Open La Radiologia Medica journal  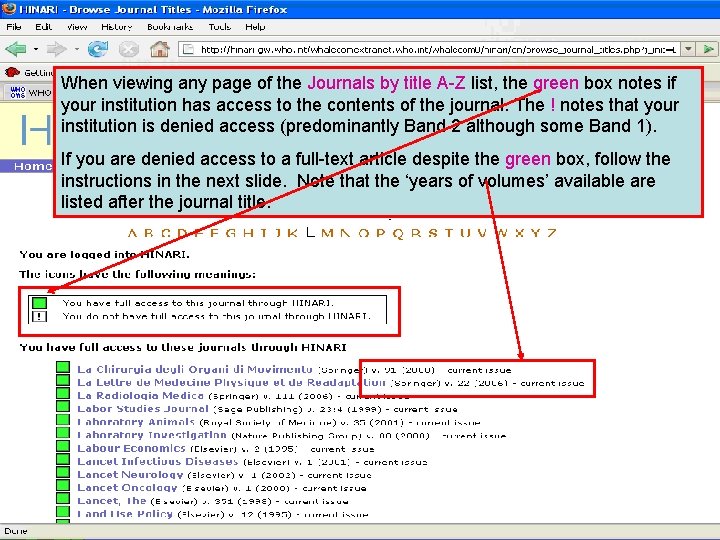point(140,396)
